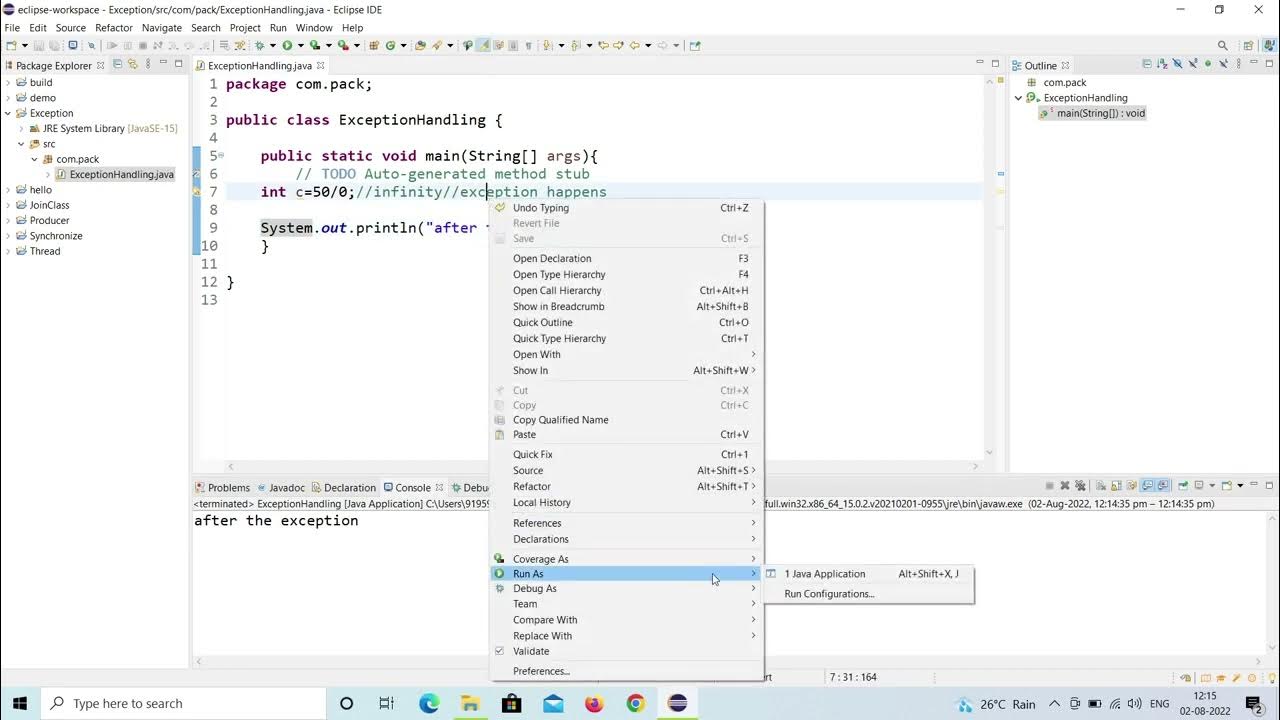Viewport: 1280px width, 720px height.
Task: Switch to the Javadoc tab
Action: click(280, 488)
